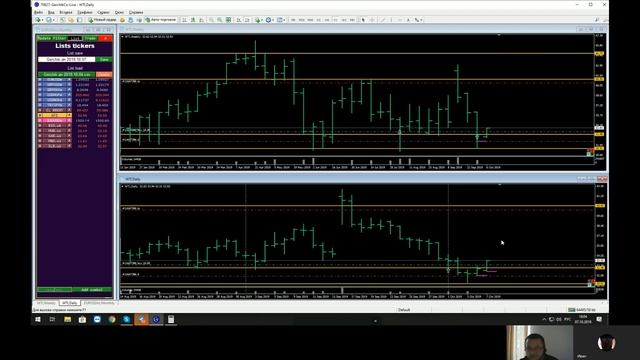Select the text 'A' drawing tool

[408, 20]
